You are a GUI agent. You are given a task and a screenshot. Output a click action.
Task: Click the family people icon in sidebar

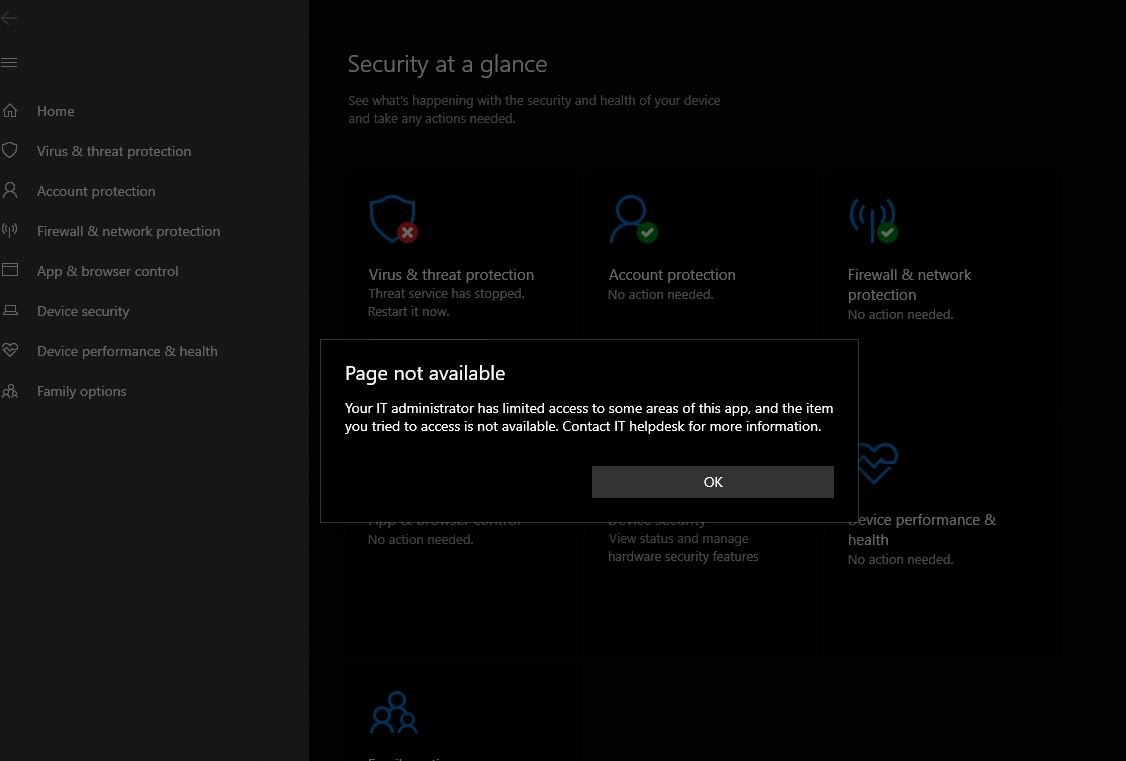[x=10, y=391]
